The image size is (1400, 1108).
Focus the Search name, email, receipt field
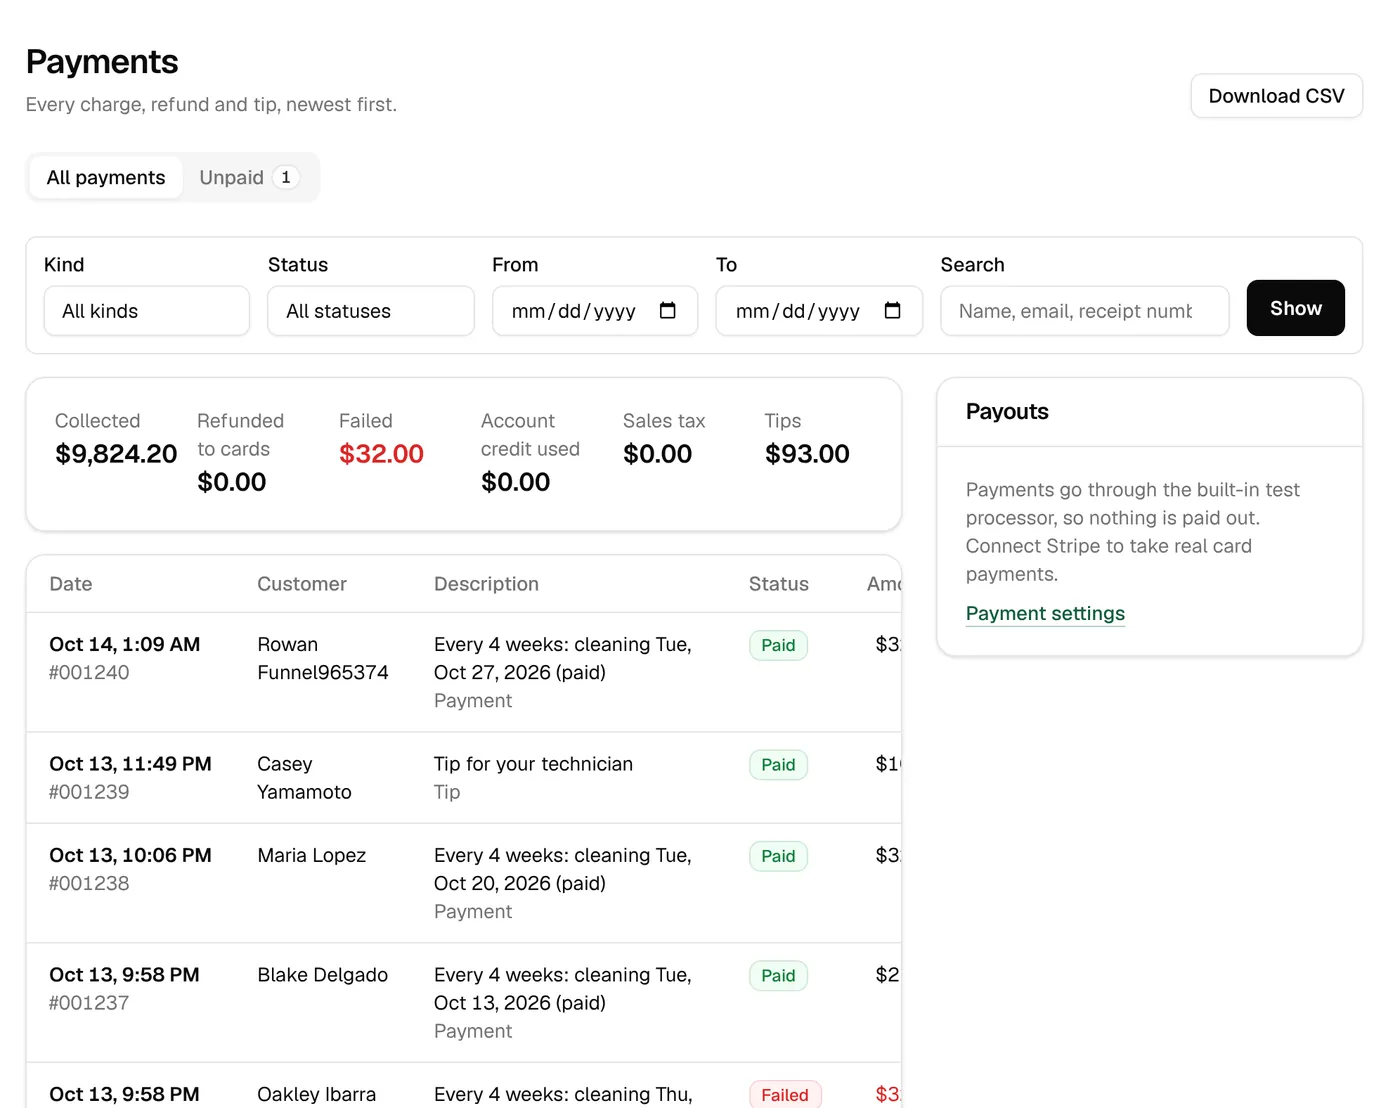point(1084,311)
